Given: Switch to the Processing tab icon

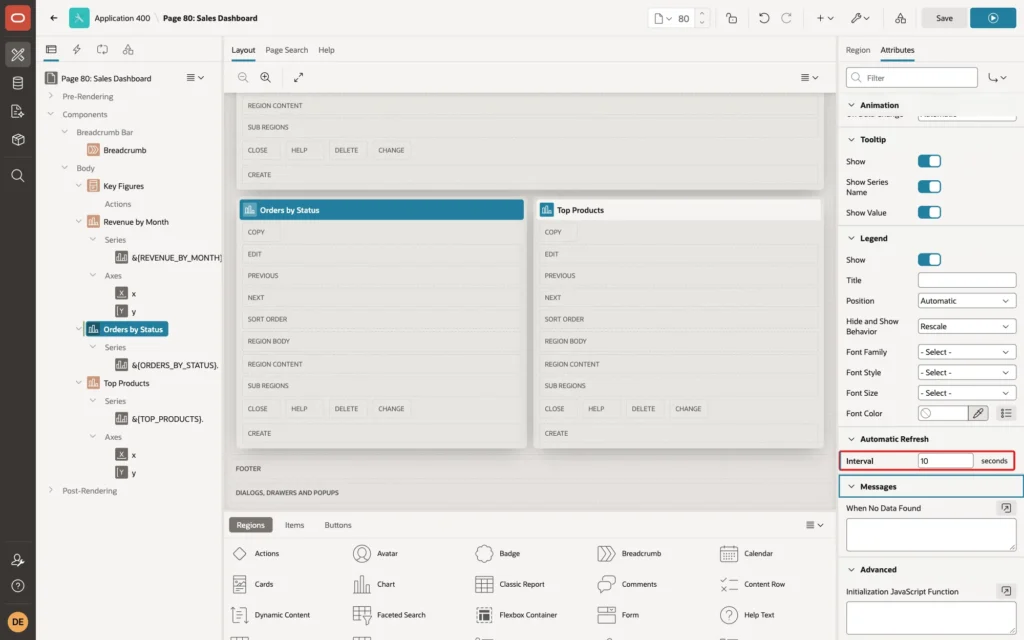Looking at the screenshot, I should click(103, 50).
